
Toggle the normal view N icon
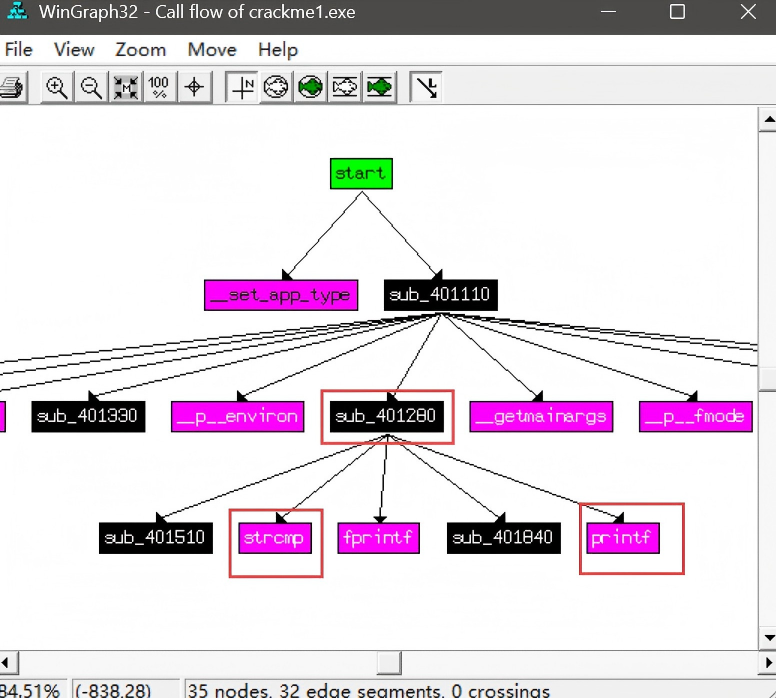[x=242, y=88]
